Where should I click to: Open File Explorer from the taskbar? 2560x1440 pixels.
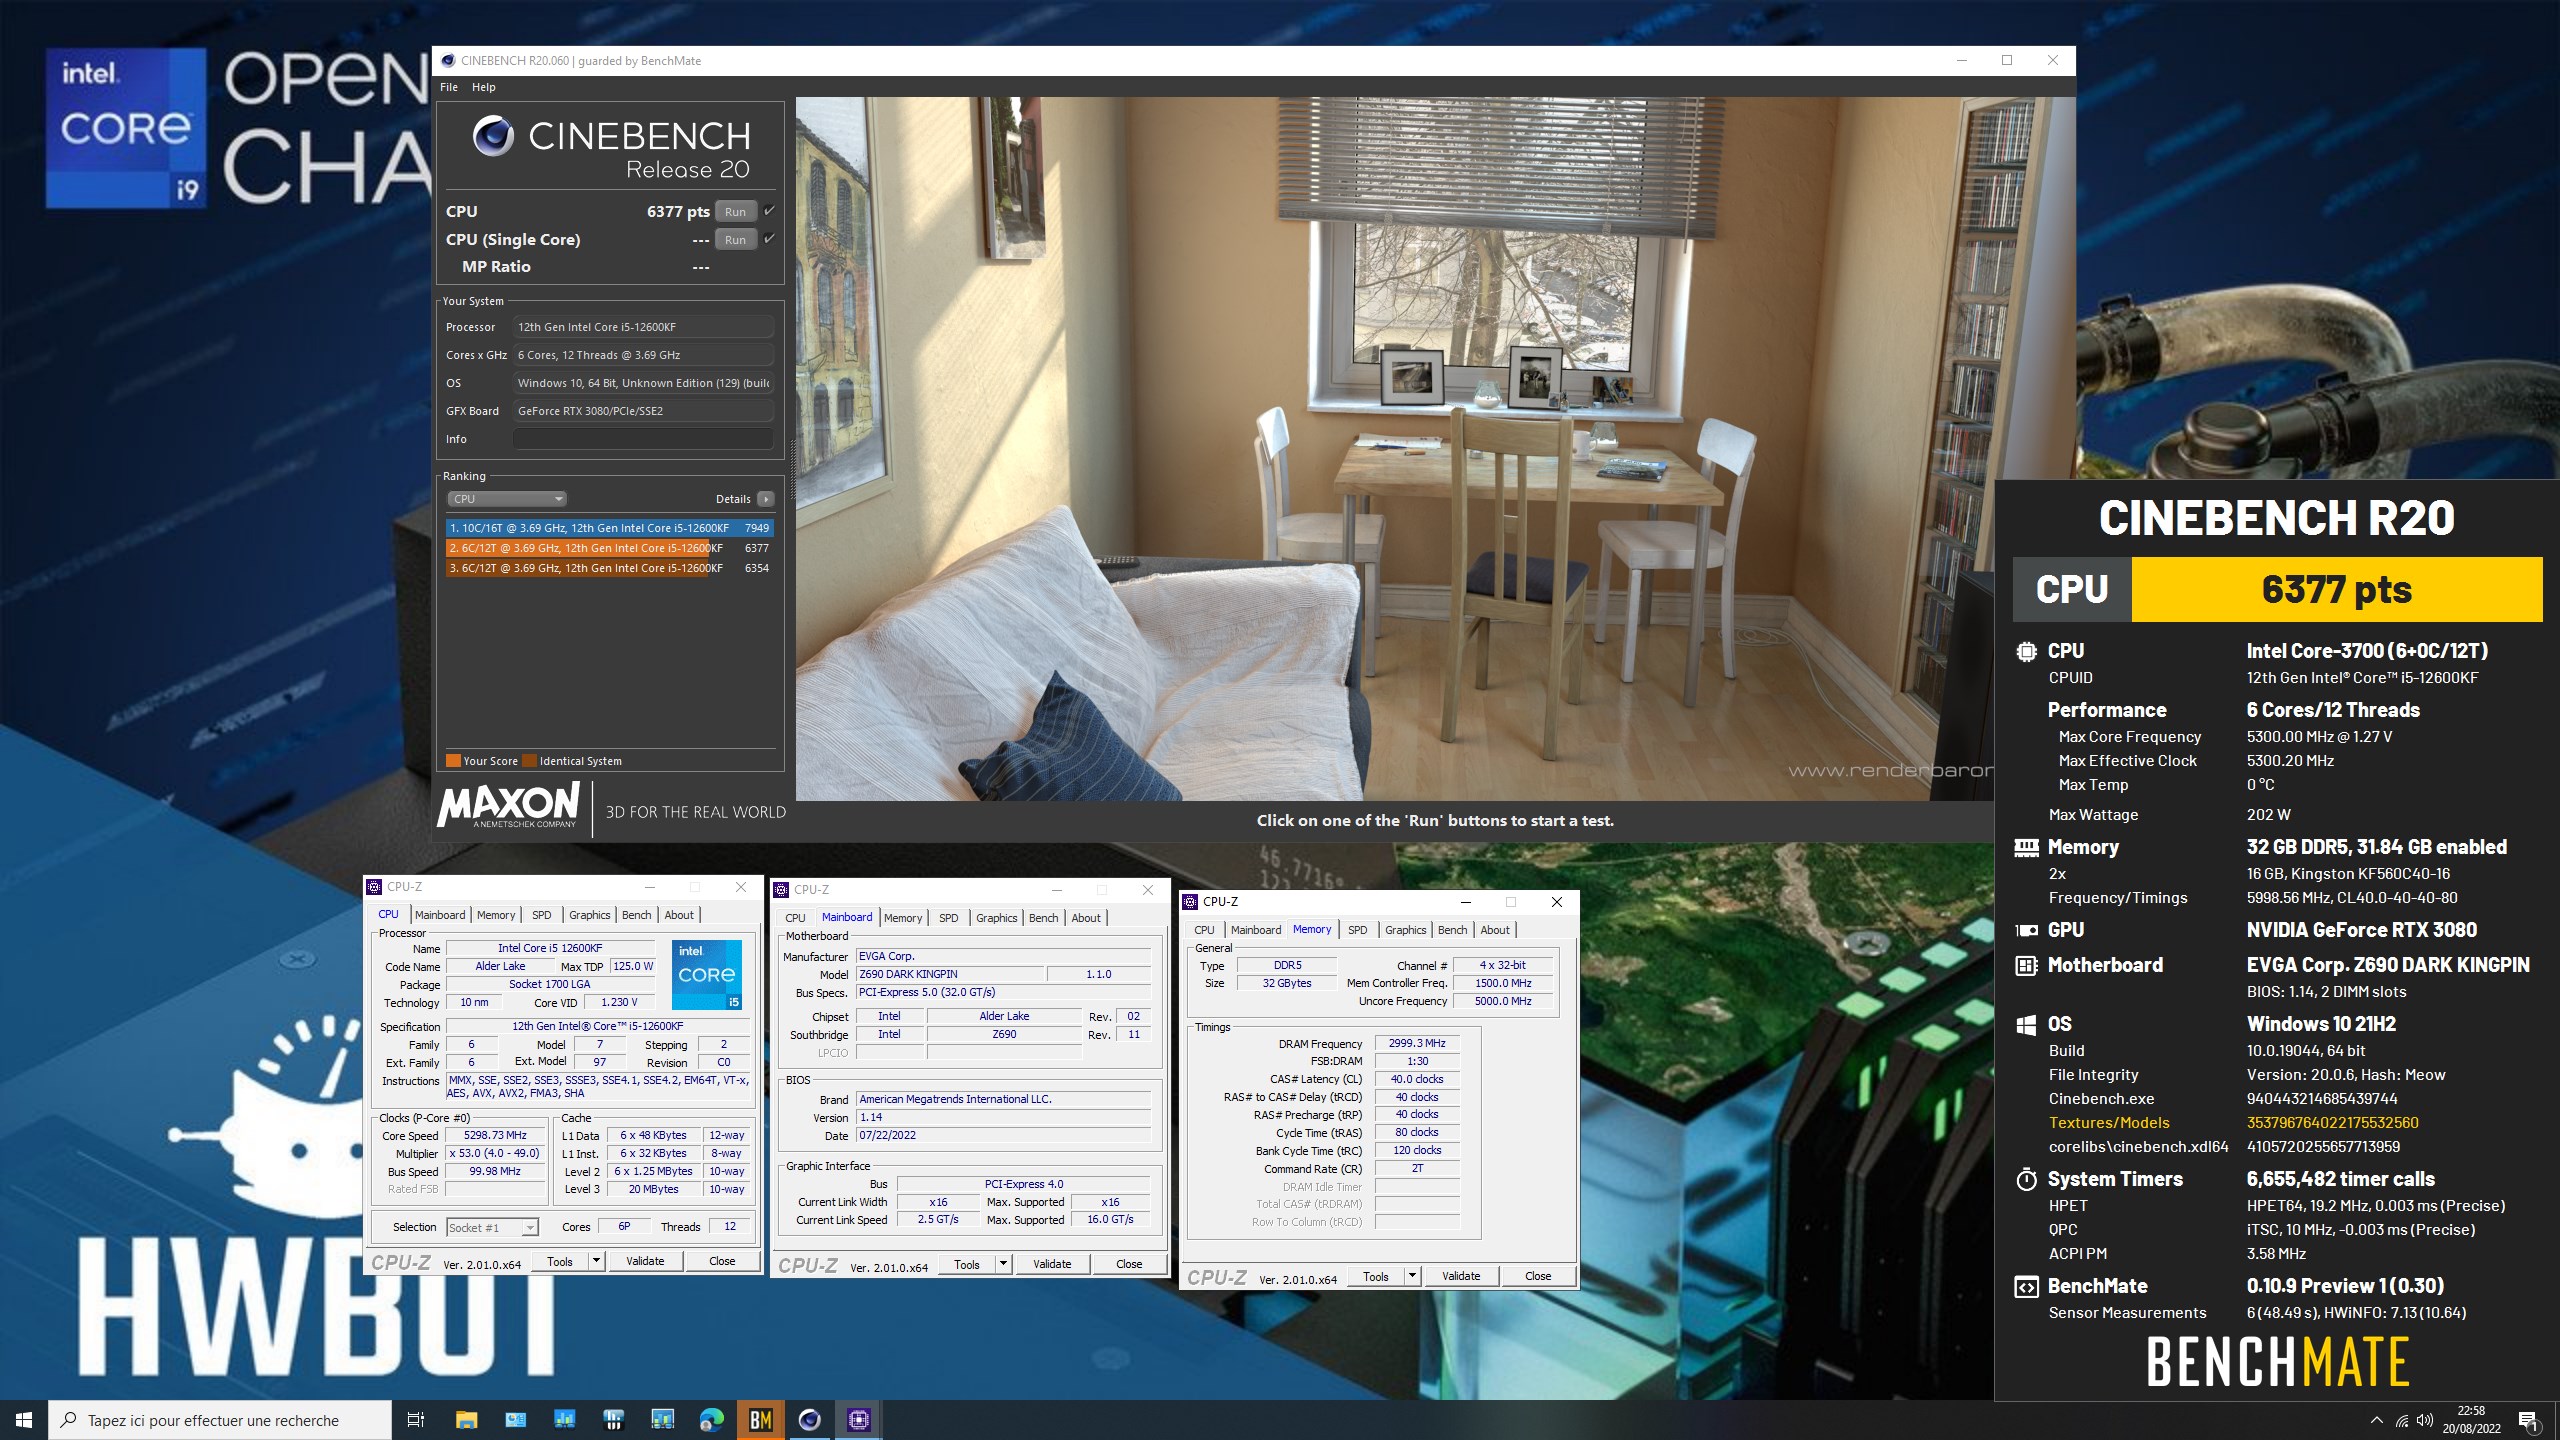(466, 1420)
